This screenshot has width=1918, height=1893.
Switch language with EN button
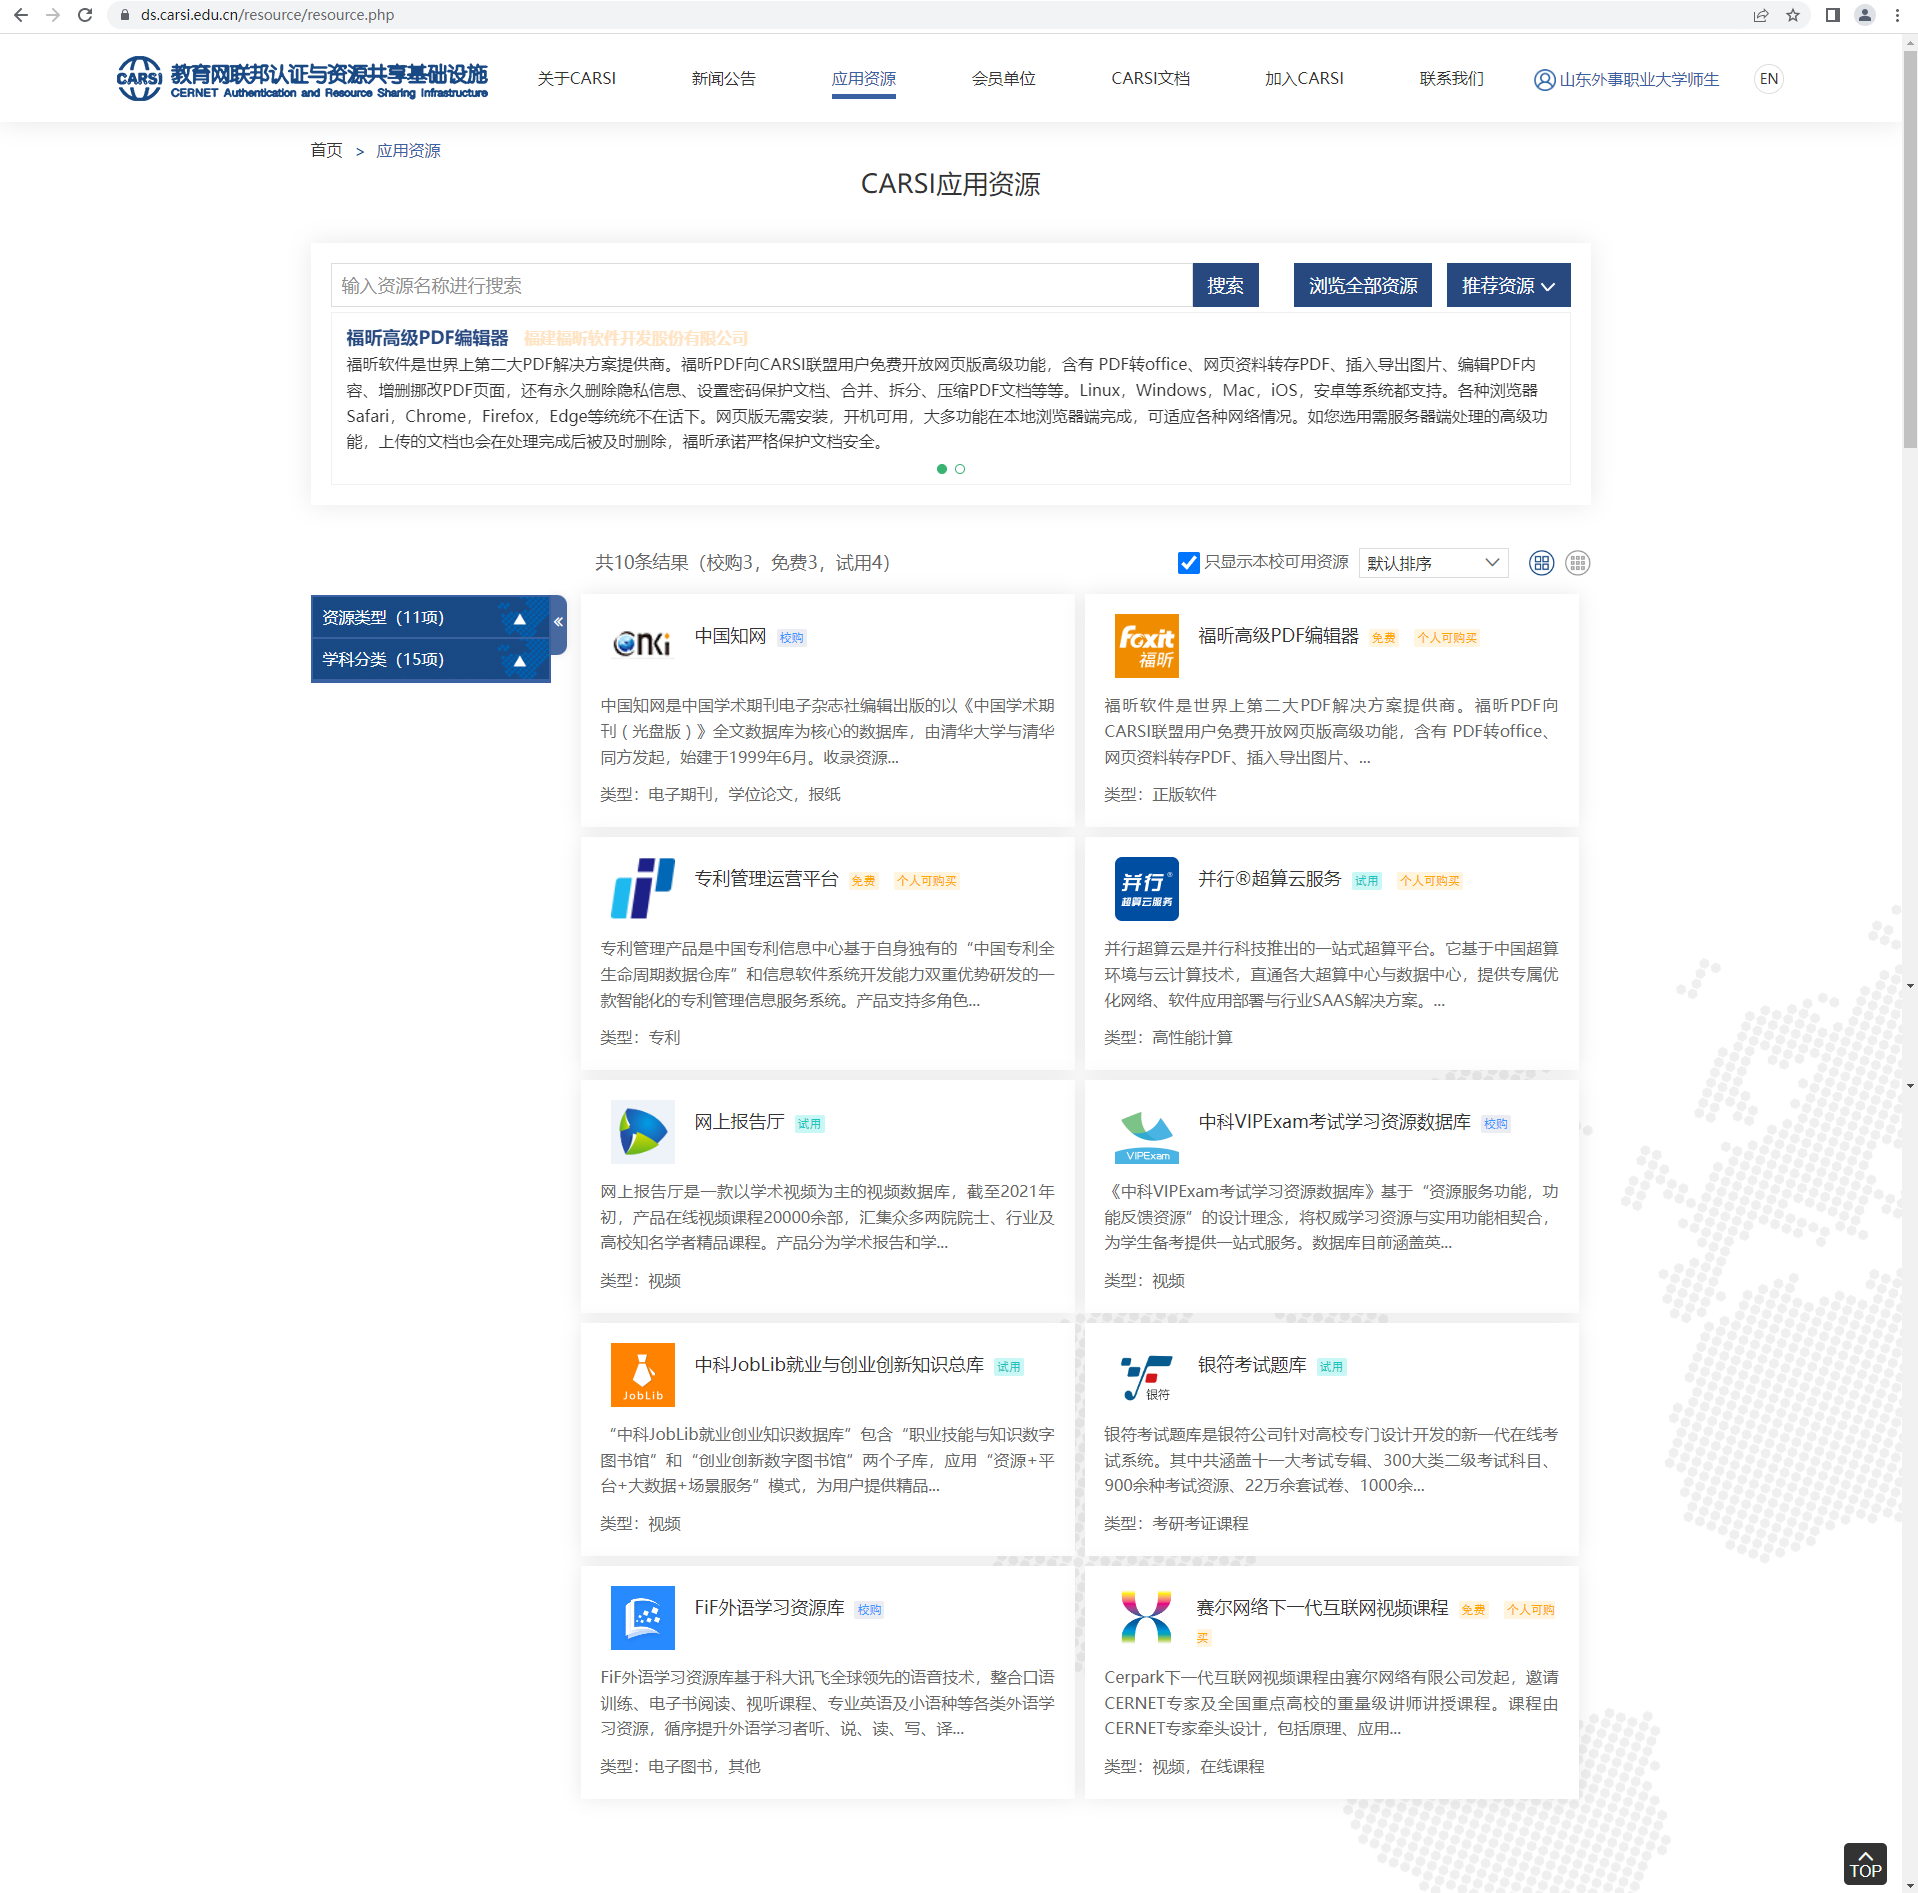[x=1769, y=79]
